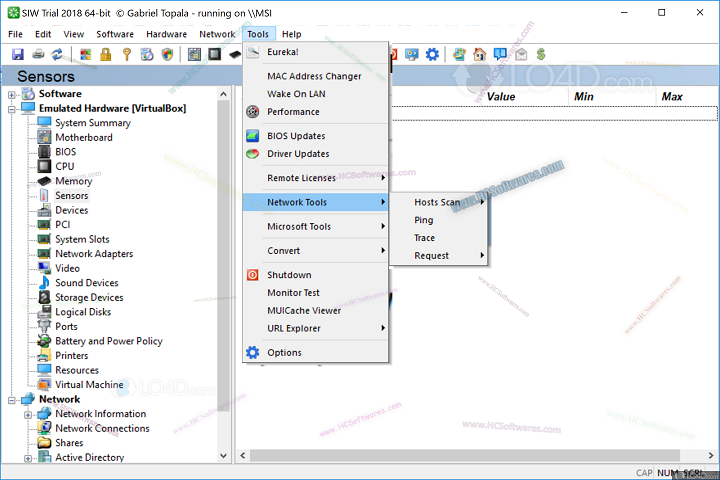Click the gold key toolbar icon
The width and height of the screenshot is (720, 480).
(127, 54)
